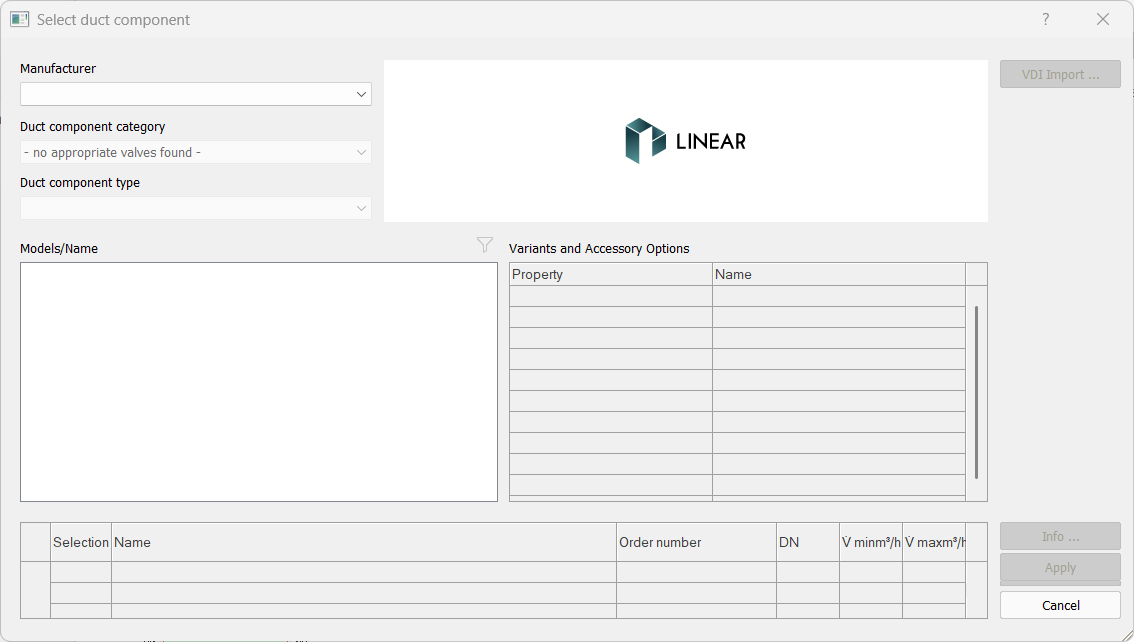Click the LINEAR logo image
Screen dimensions: 1134x642
coord(685,141)
